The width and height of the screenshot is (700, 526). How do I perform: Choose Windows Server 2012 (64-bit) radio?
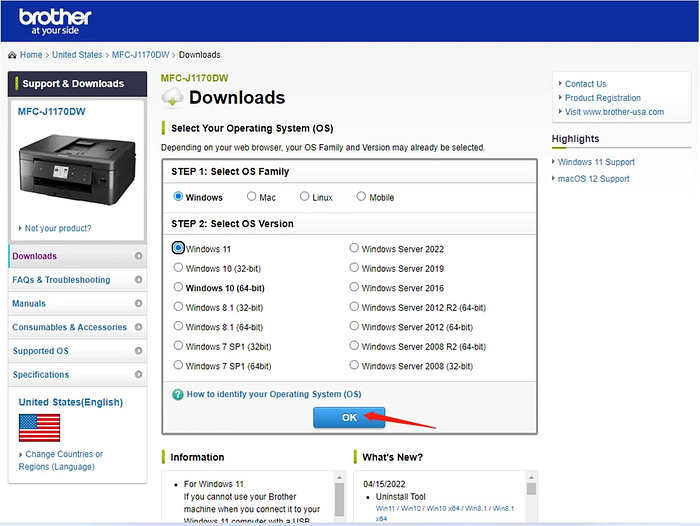[354, 326]
